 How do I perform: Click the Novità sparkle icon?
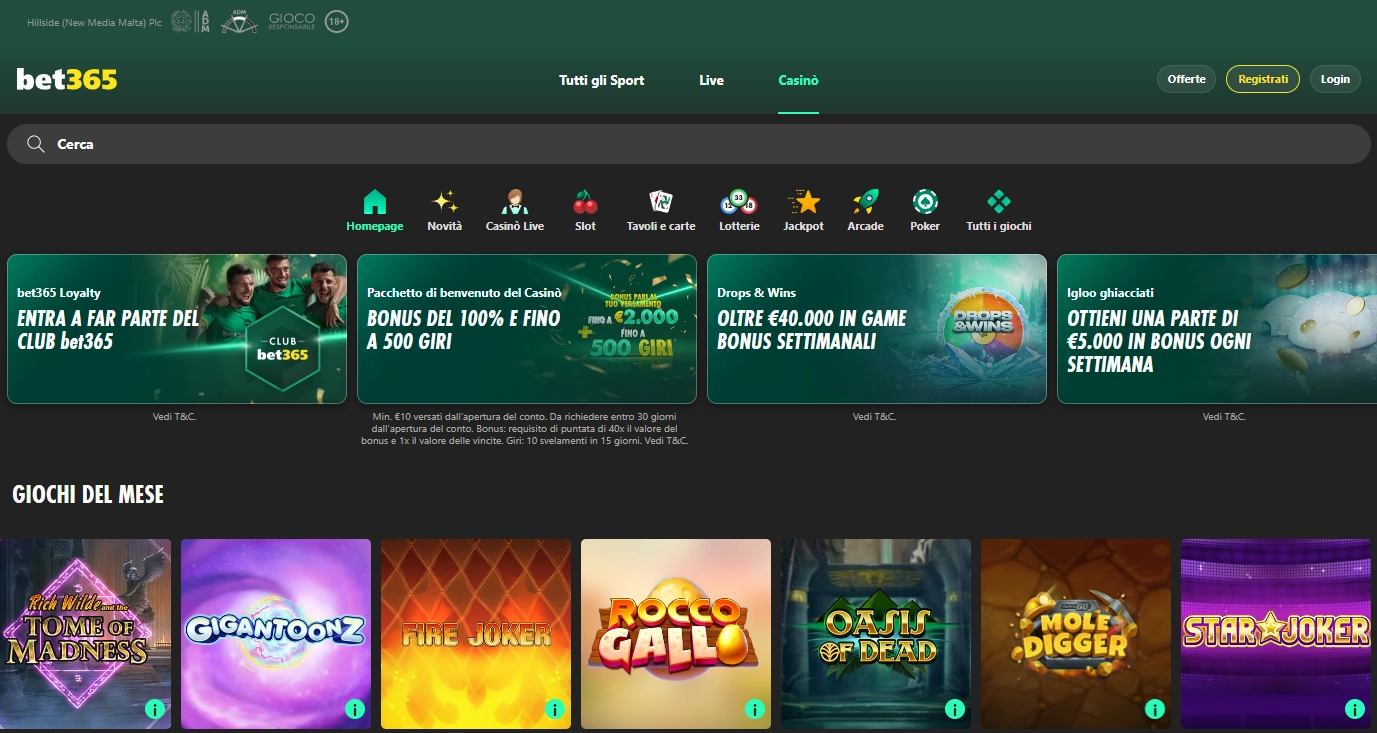point(444,202)
